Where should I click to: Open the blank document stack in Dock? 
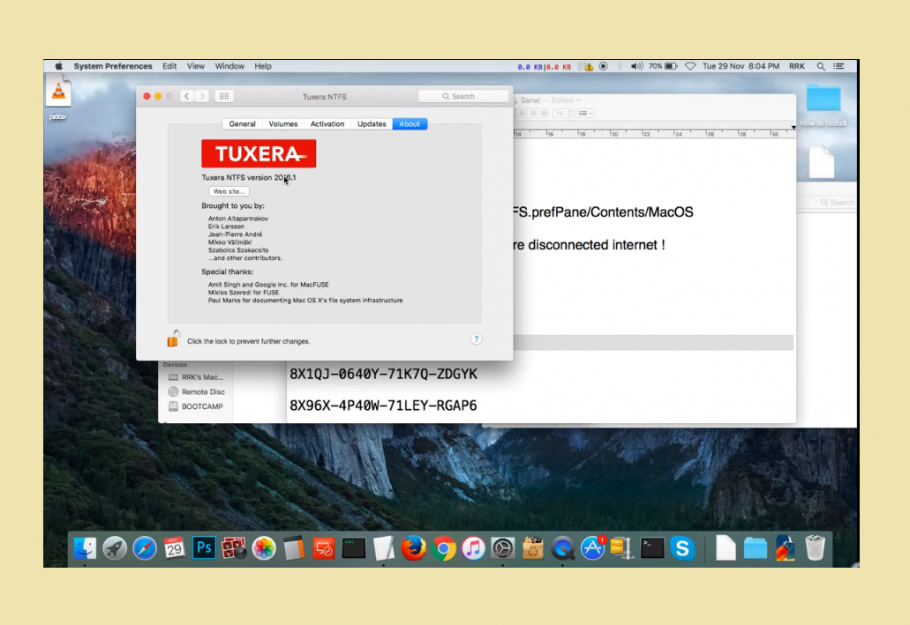pyautogui.click(x=725, y=548)
